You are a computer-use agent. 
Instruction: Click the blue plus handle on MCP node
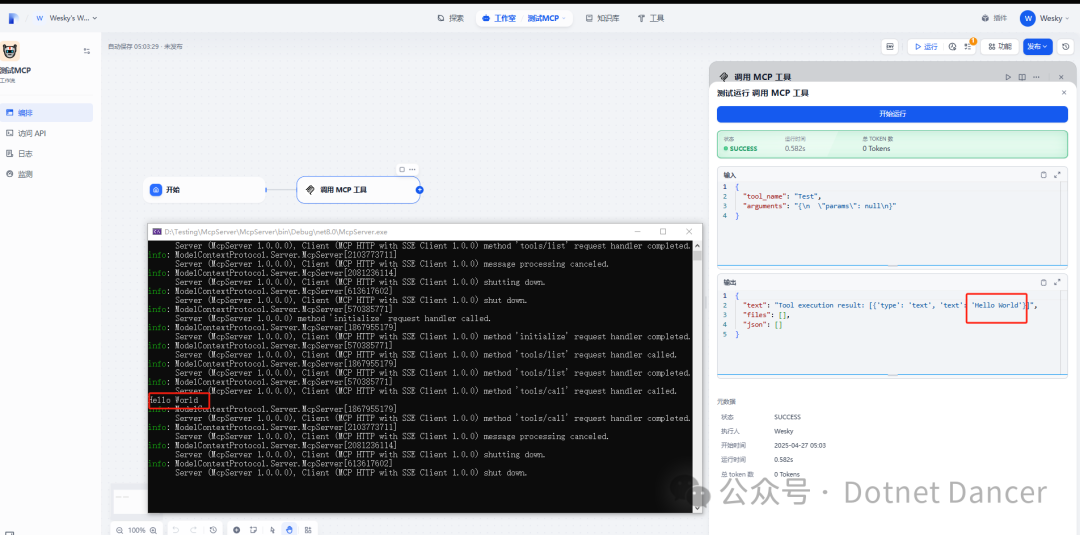419,189
